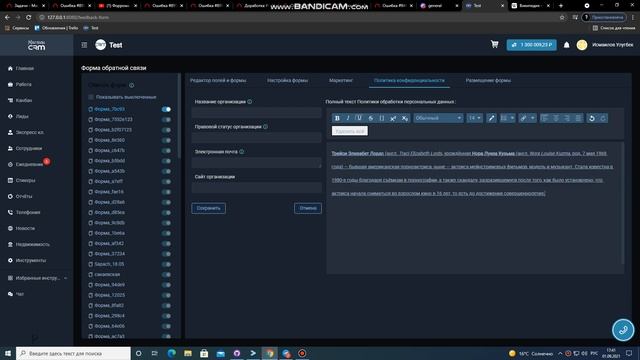Toggle switch for Форма_70c93

tap(166, 109)
